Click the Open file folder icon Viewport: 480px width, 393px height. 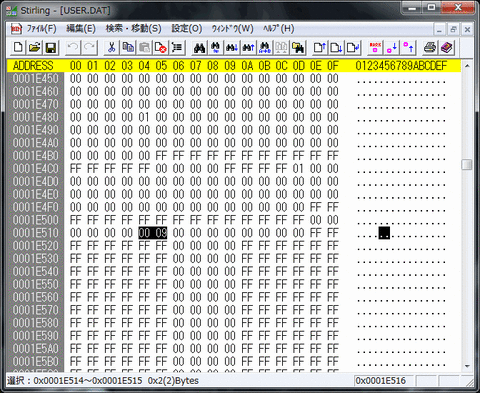[34, 48]
